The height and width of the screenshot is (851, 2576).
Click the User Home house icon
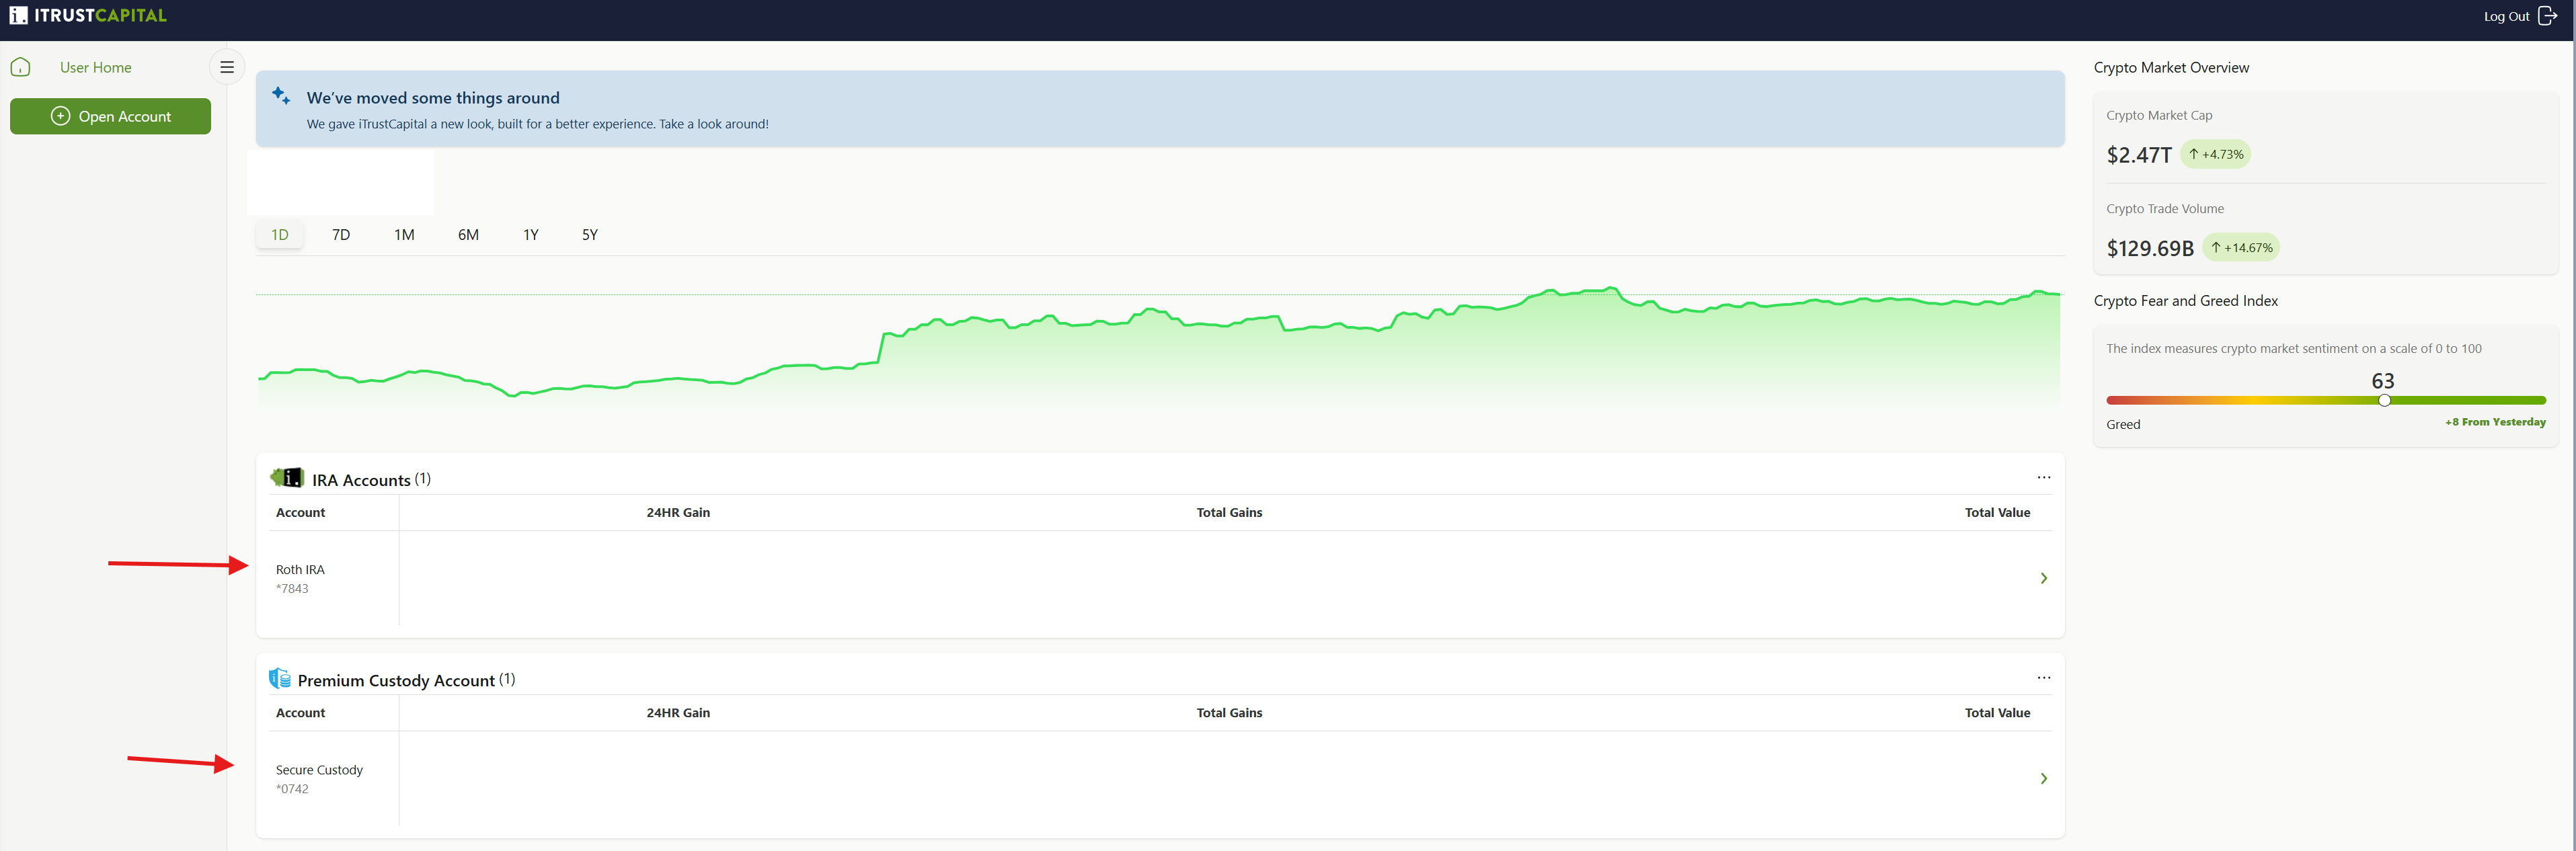pyautogui.click(x=20, y=68)
